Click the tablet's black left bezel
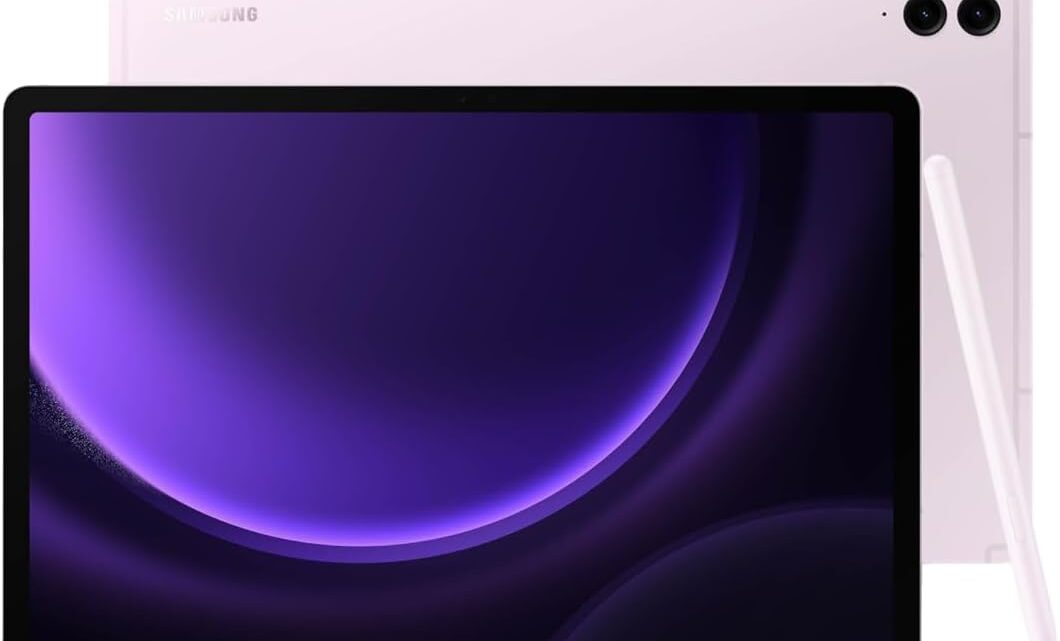 tap(16, 370)
